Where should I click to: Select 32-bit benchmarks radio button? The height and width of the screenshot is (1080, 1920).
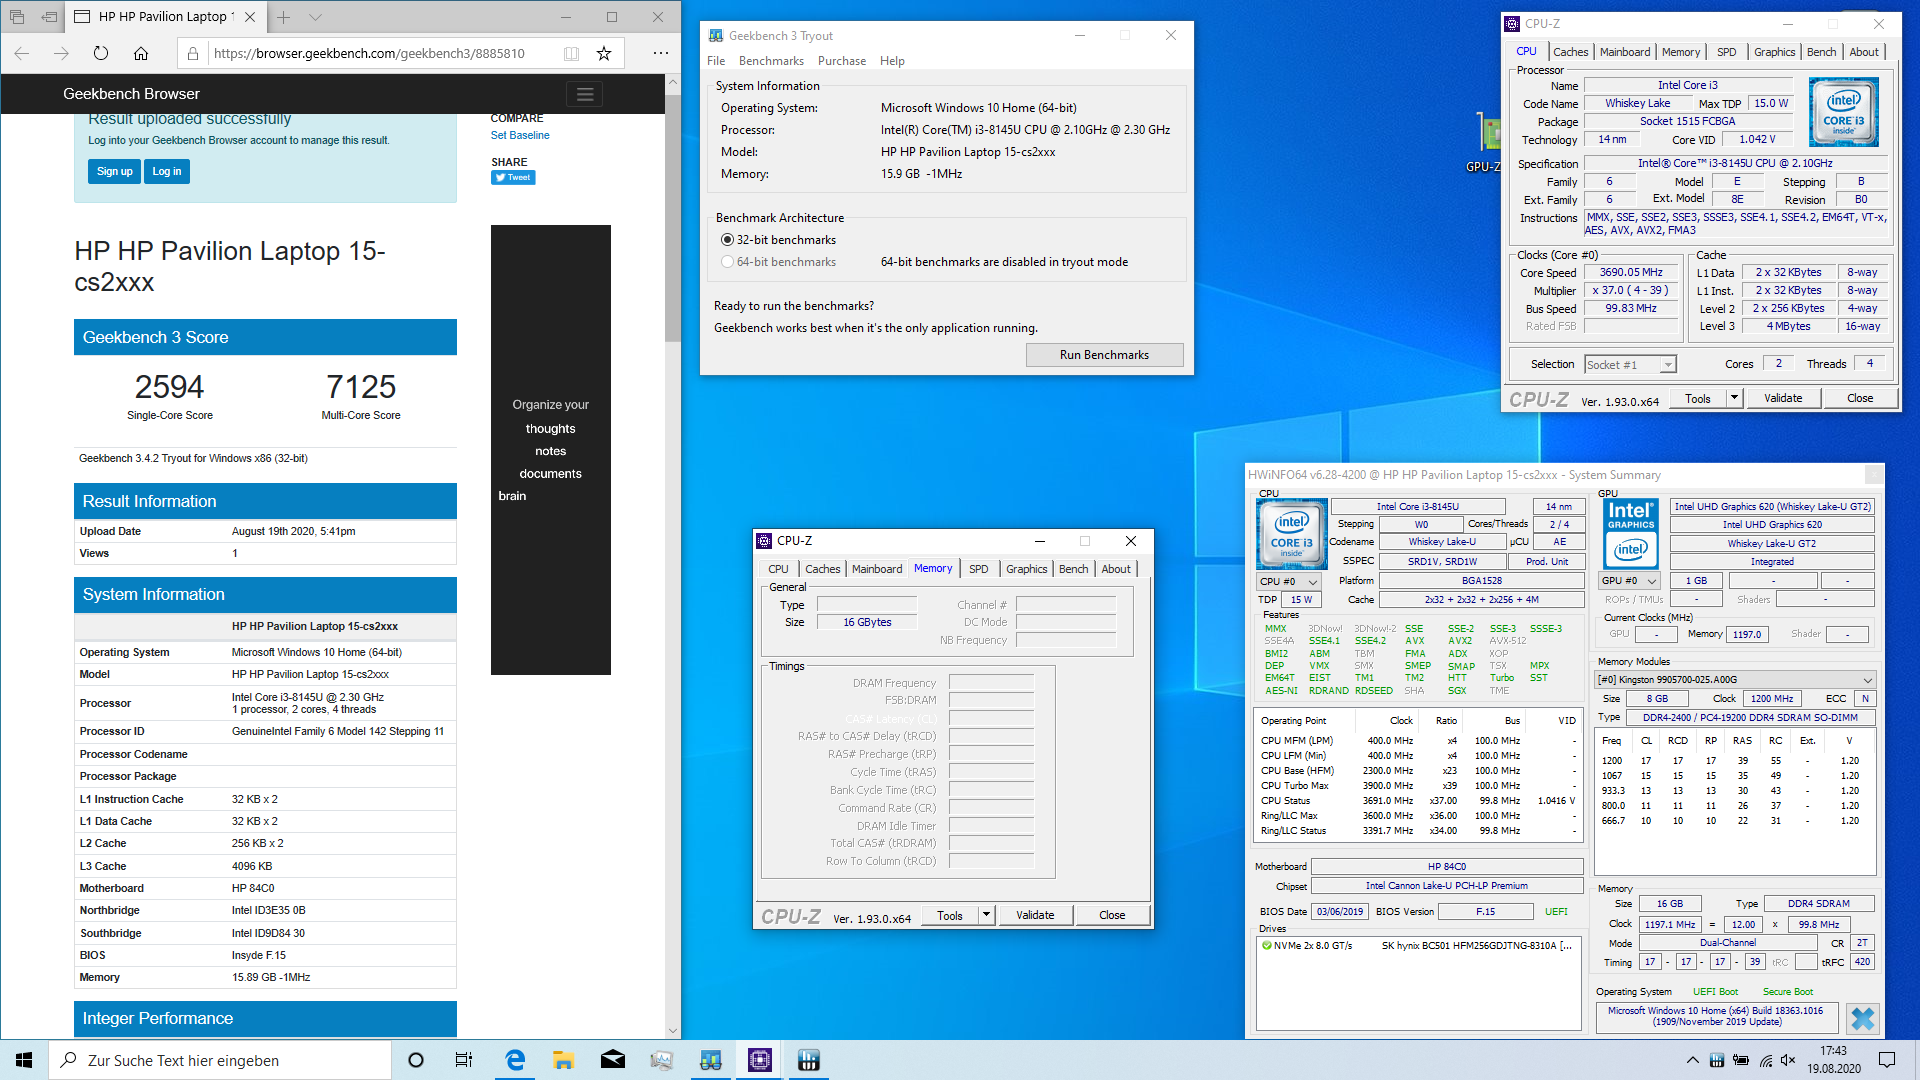[727, 240]
